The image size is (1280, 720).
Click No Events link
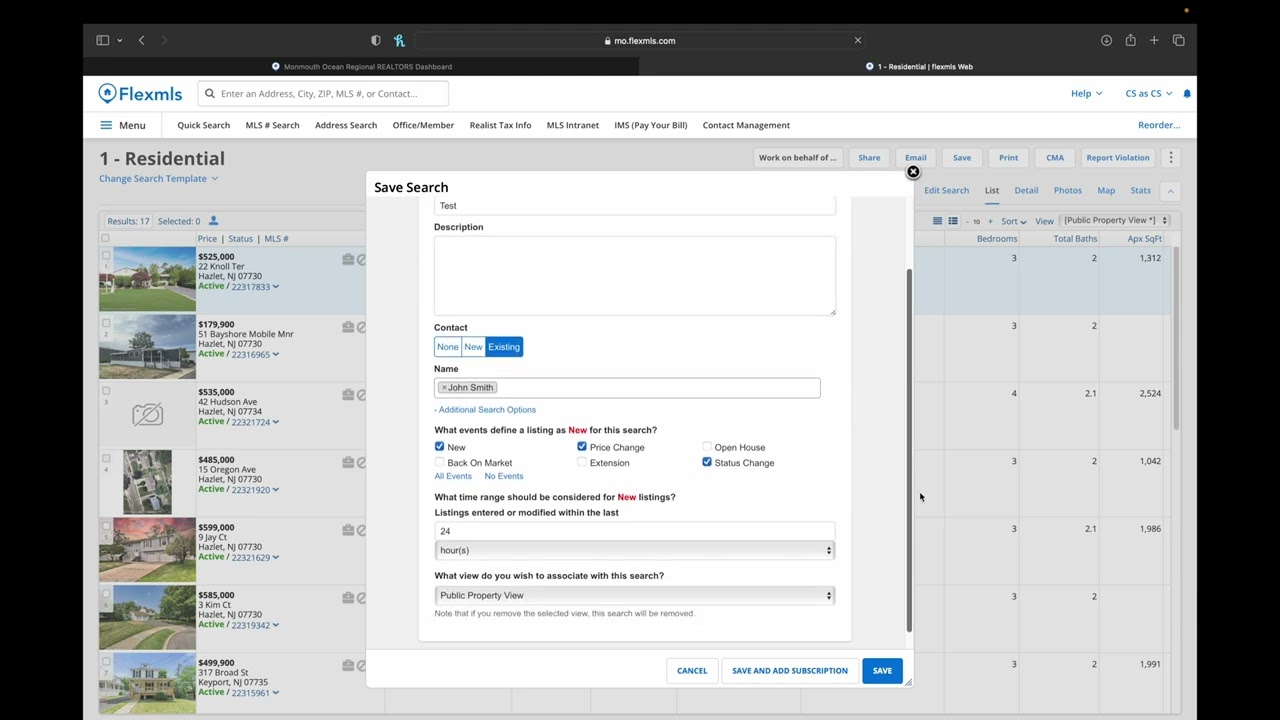point(504,476)
